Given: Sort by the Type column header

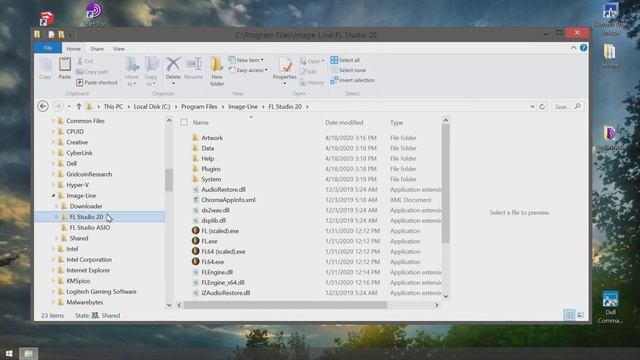Looking at the screenshot, I should point(396,122).
